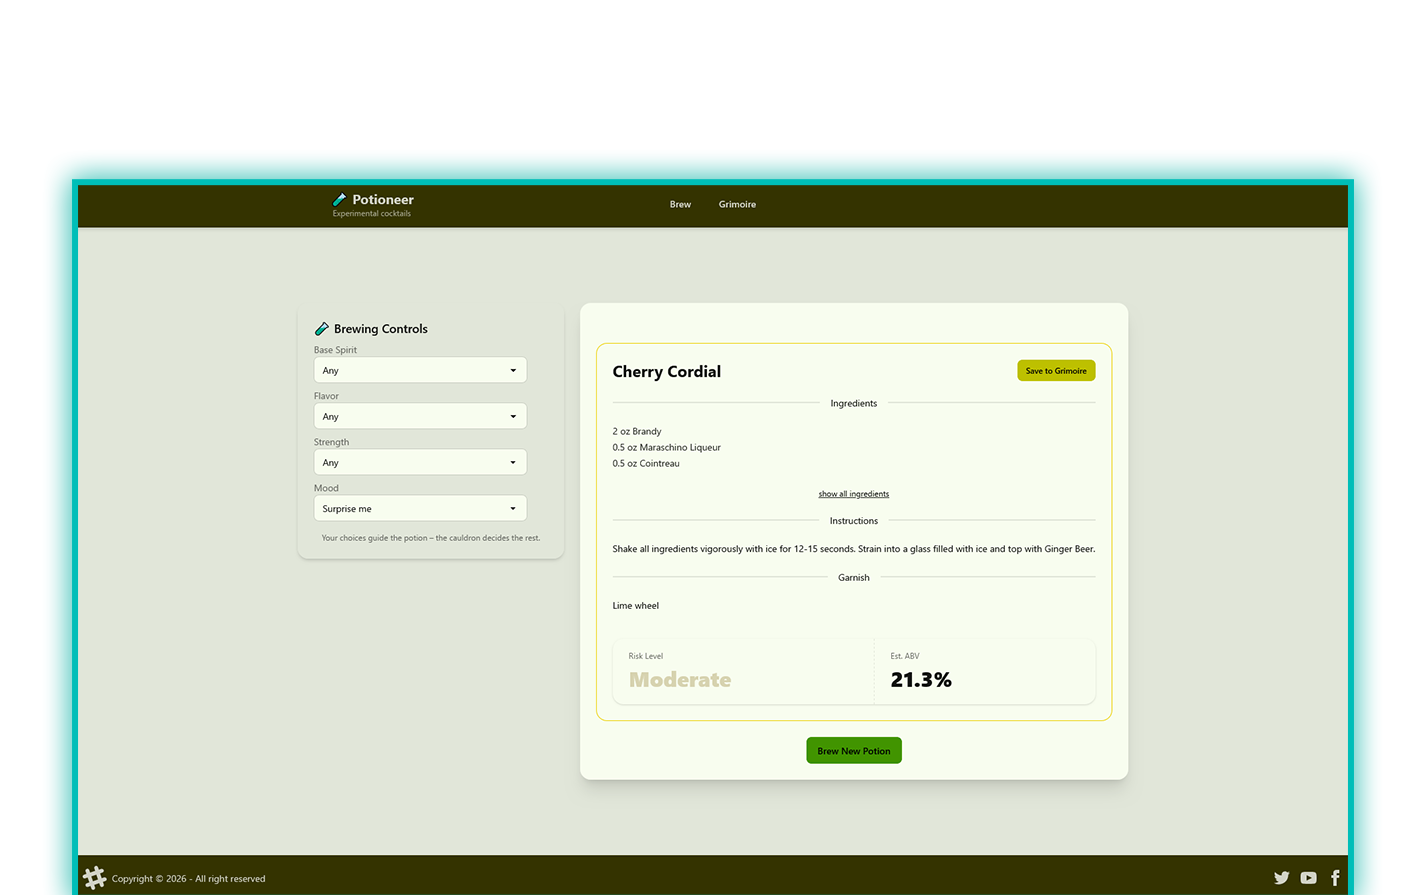Click Save to Grimoire button
Screen dimensions: 1425x895
[1056, 371]
